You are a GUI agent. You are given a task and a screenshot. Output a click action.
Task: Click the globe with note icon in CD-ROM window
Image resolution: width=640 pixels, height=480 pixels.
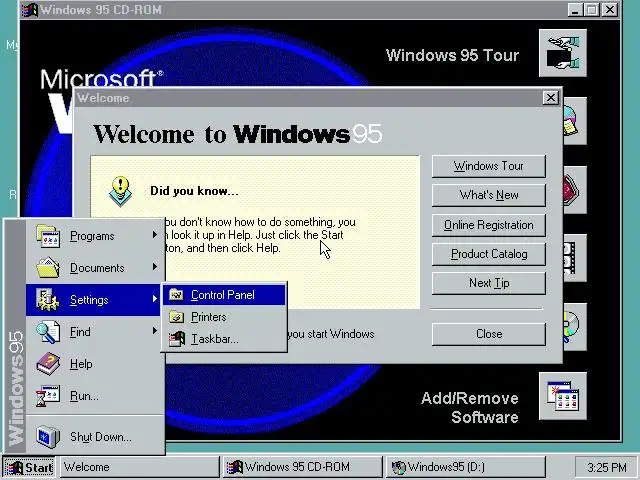tap(575, 121)
